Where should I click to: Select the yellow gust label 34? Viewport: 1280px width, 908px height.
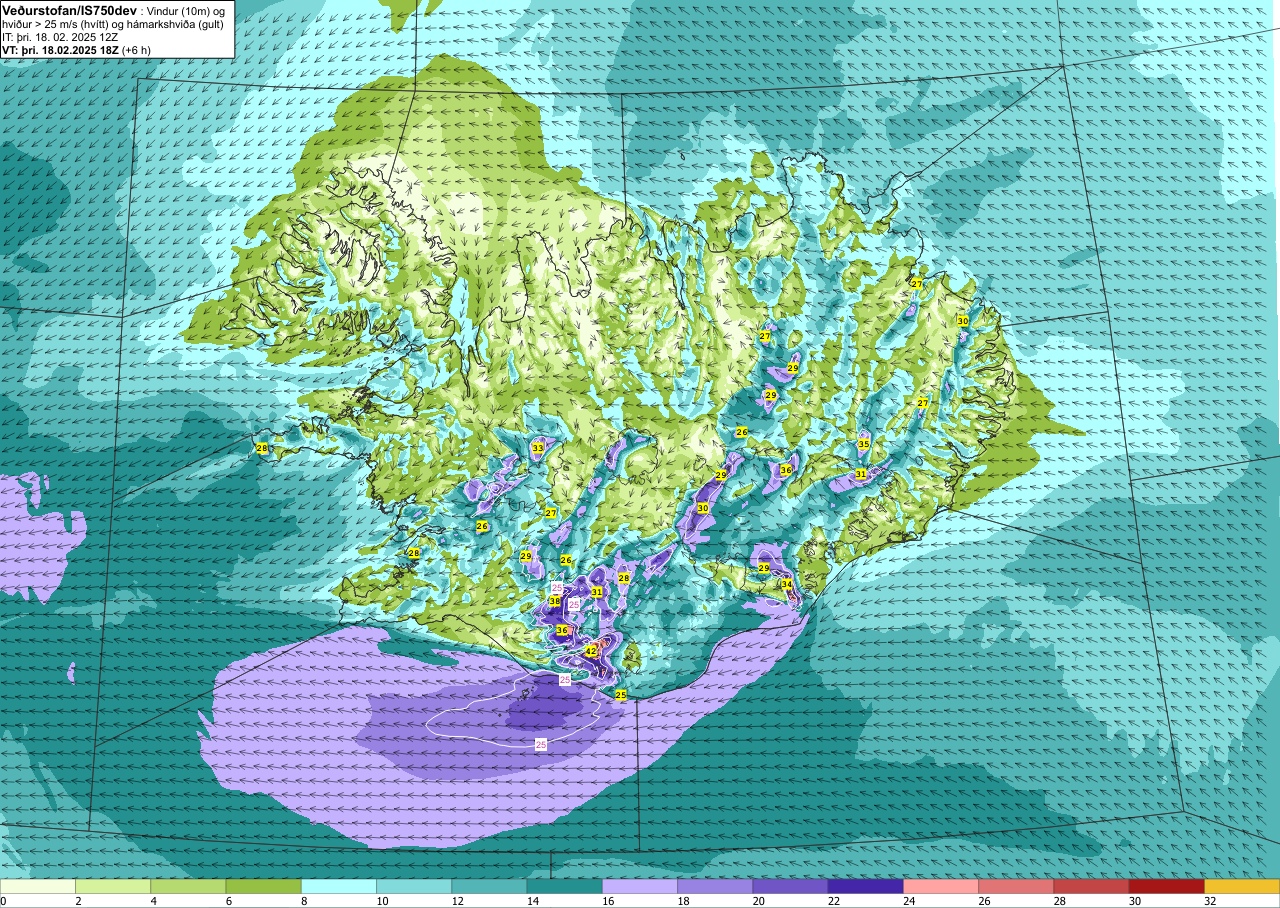point(787,584)
